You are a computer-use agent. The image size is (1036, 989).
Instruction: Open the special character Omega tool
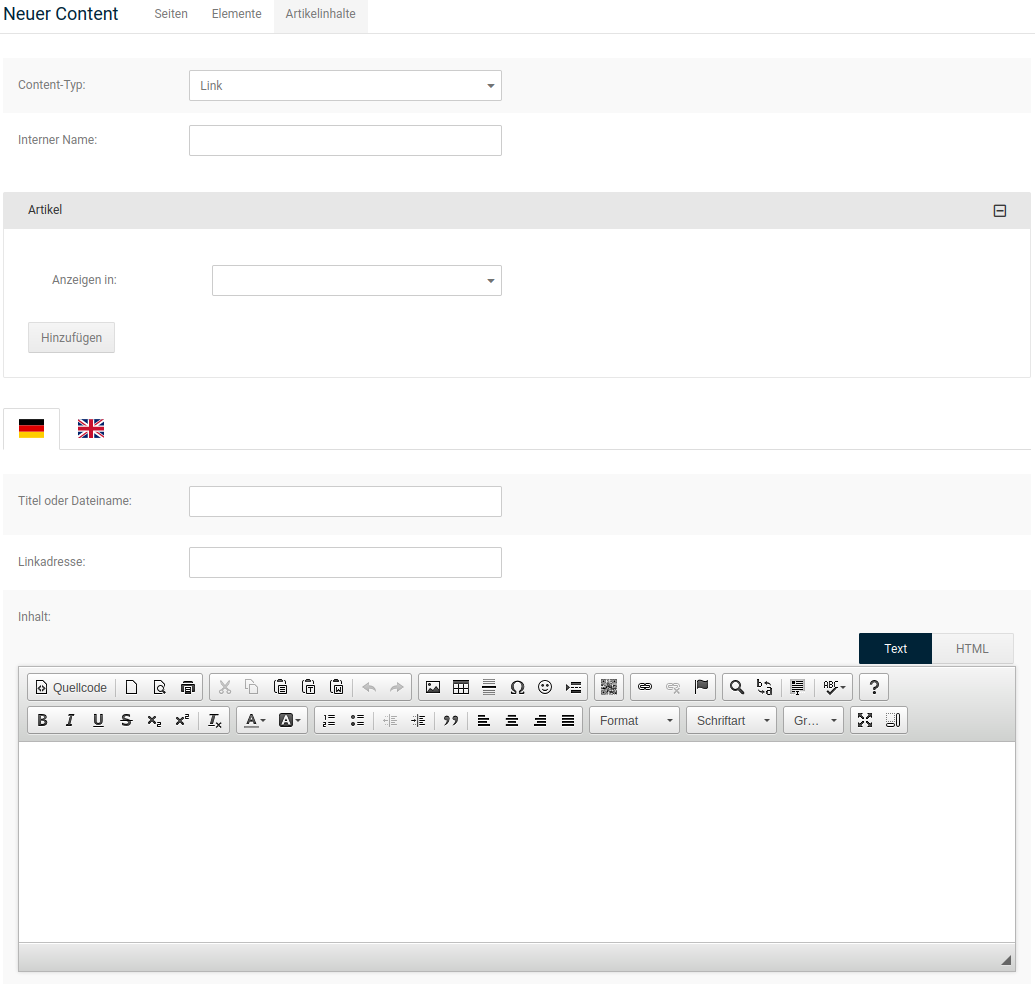tap(517, 687)
